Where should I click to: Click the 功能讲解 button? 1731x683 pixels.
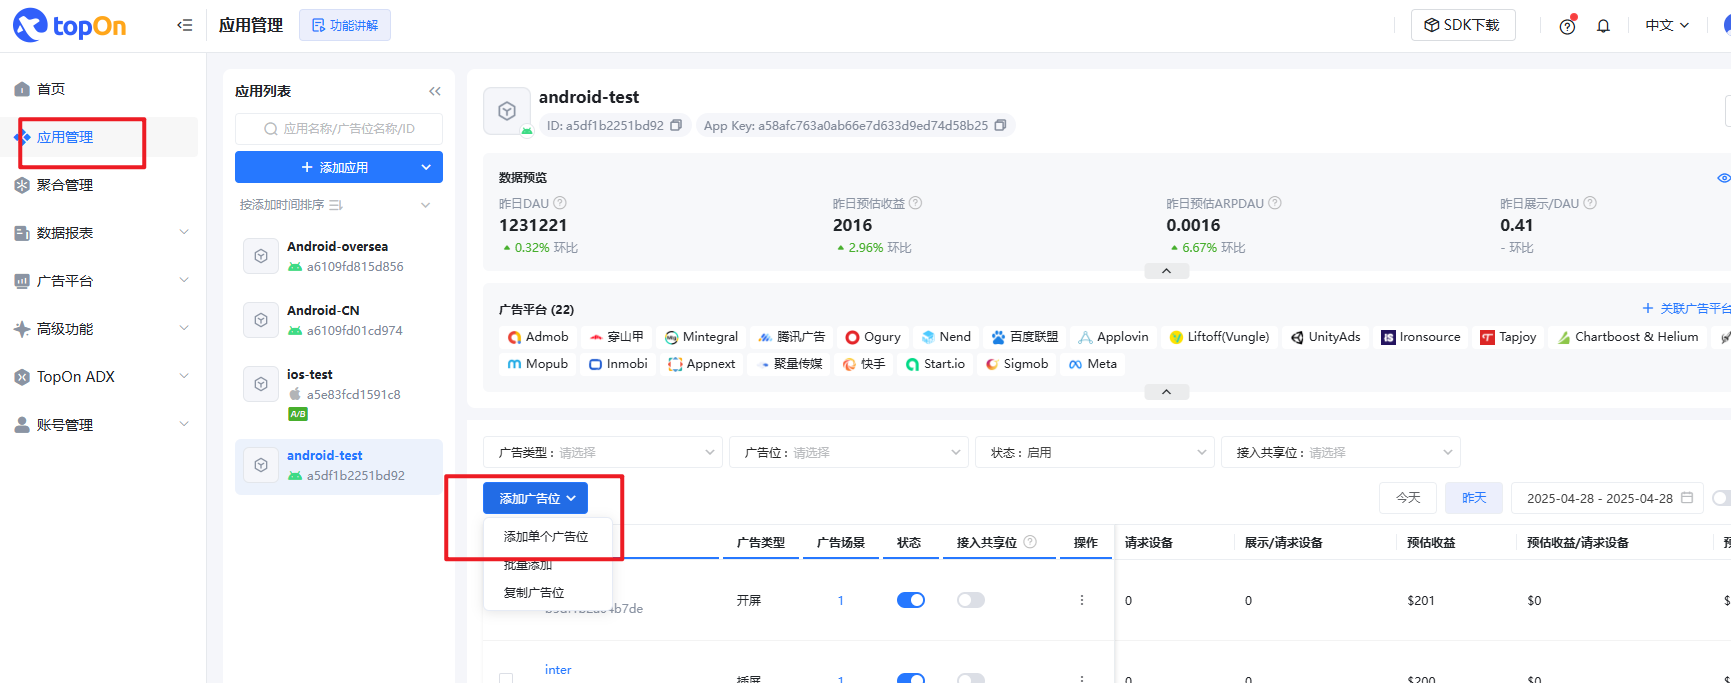[x=345, y=25]
